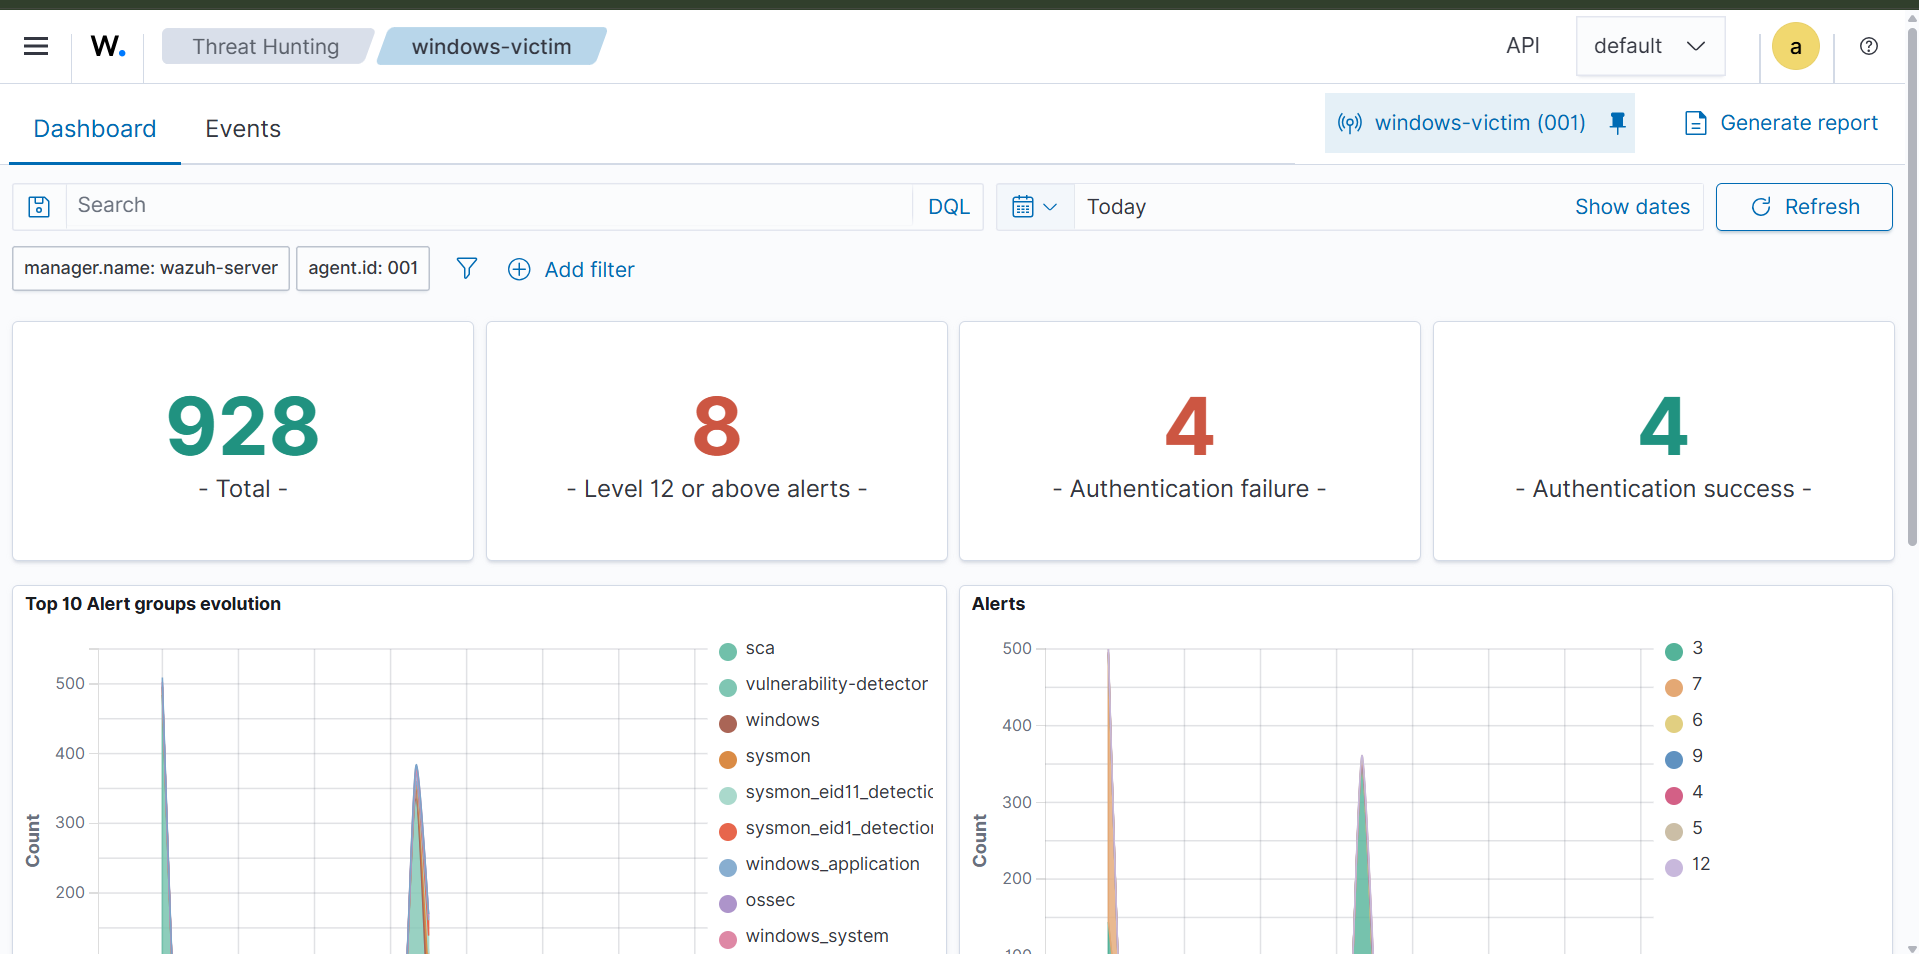The image size is (1919, 954).
Task: Open the hamburger navigation menu
Action: 36,46
